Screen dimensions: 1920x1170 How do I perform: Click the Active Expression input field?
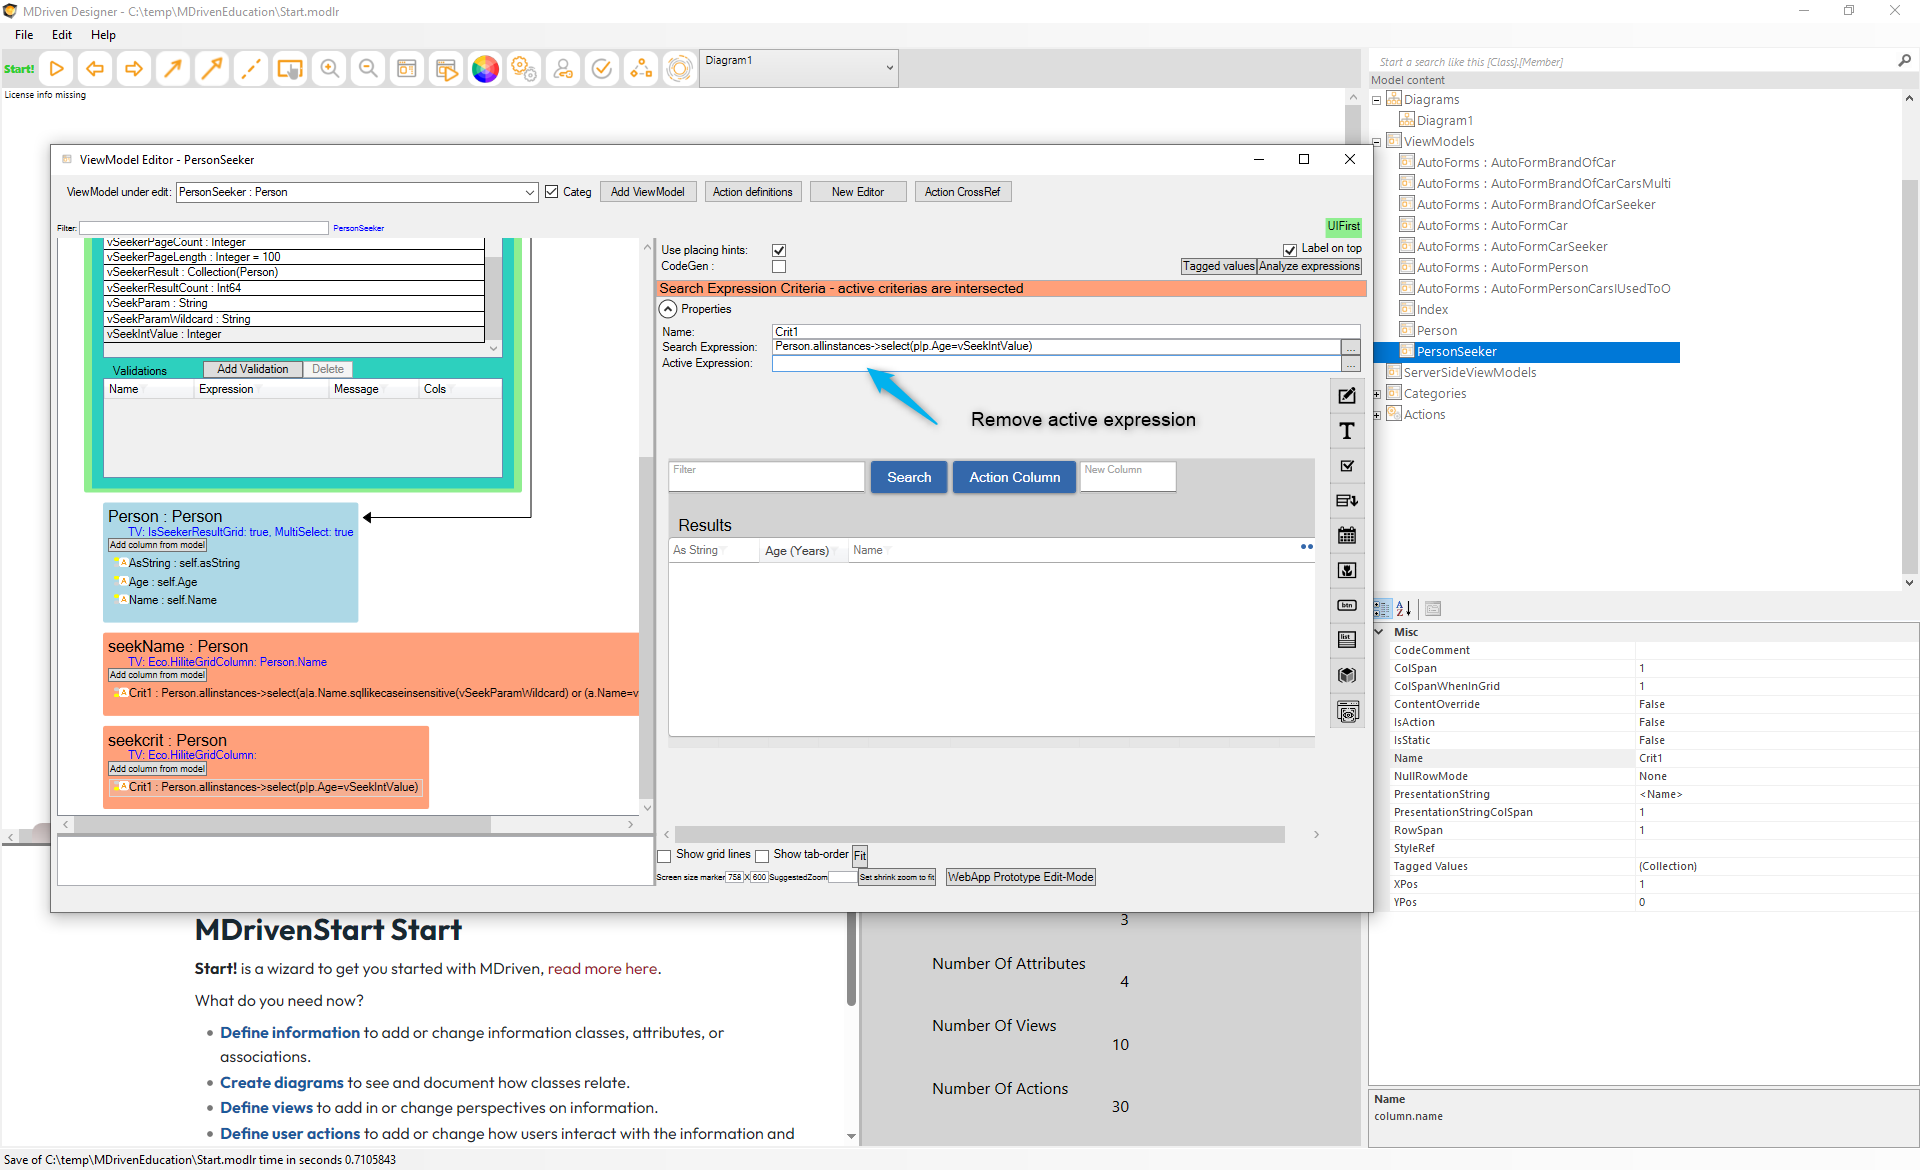[x=1055, y=364]
